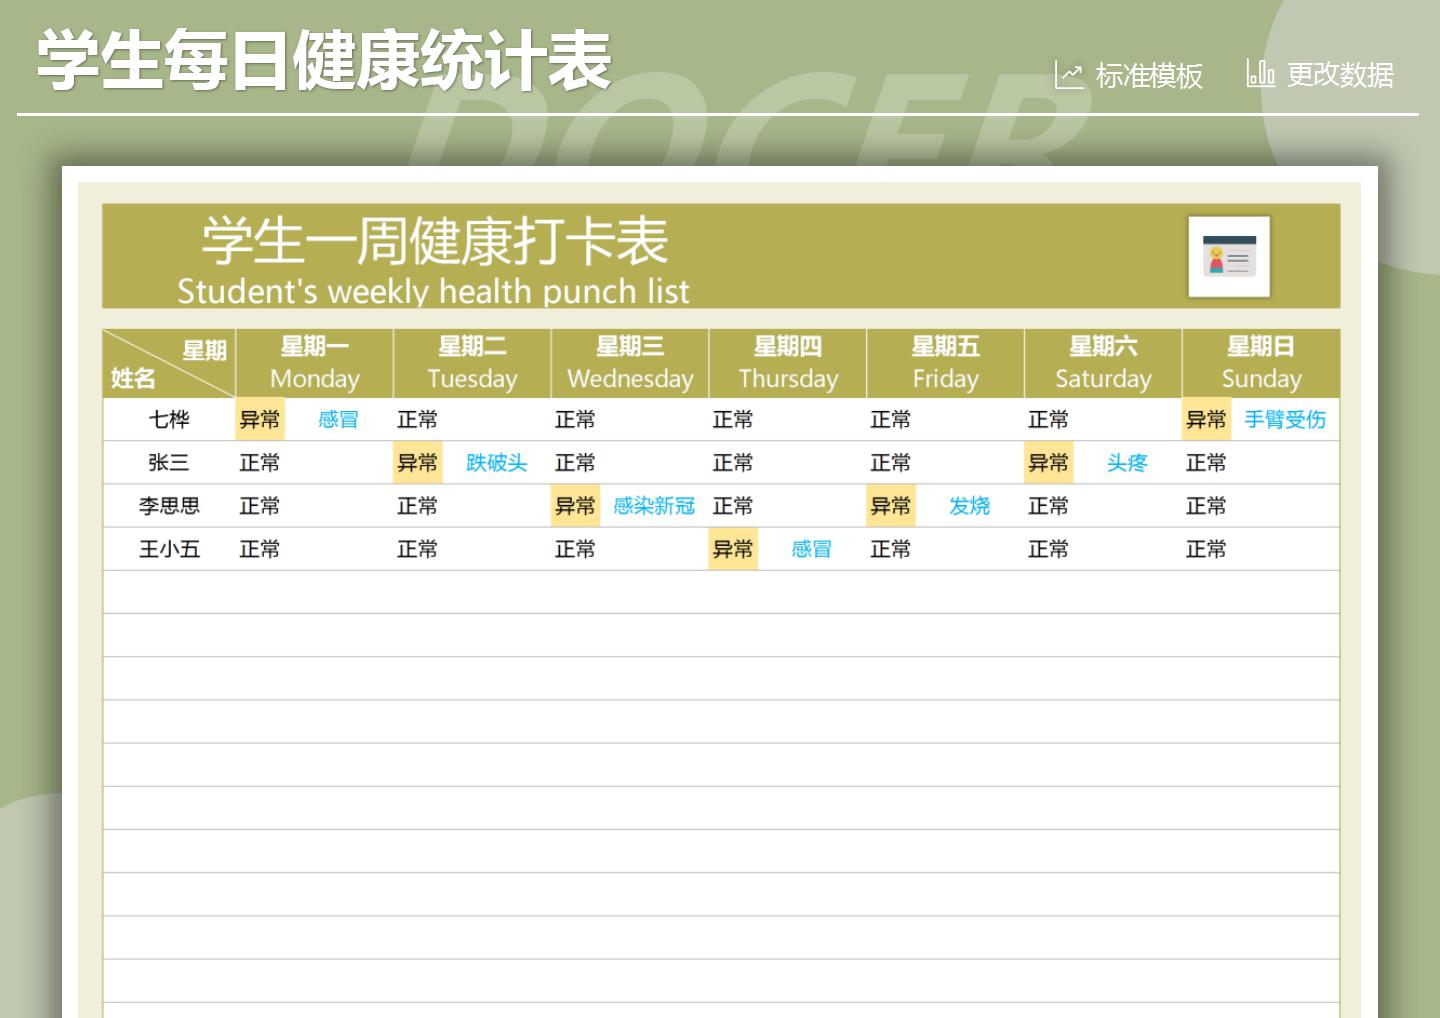Click the 感冒 note for 七桦 on Monday

point(336,420)
